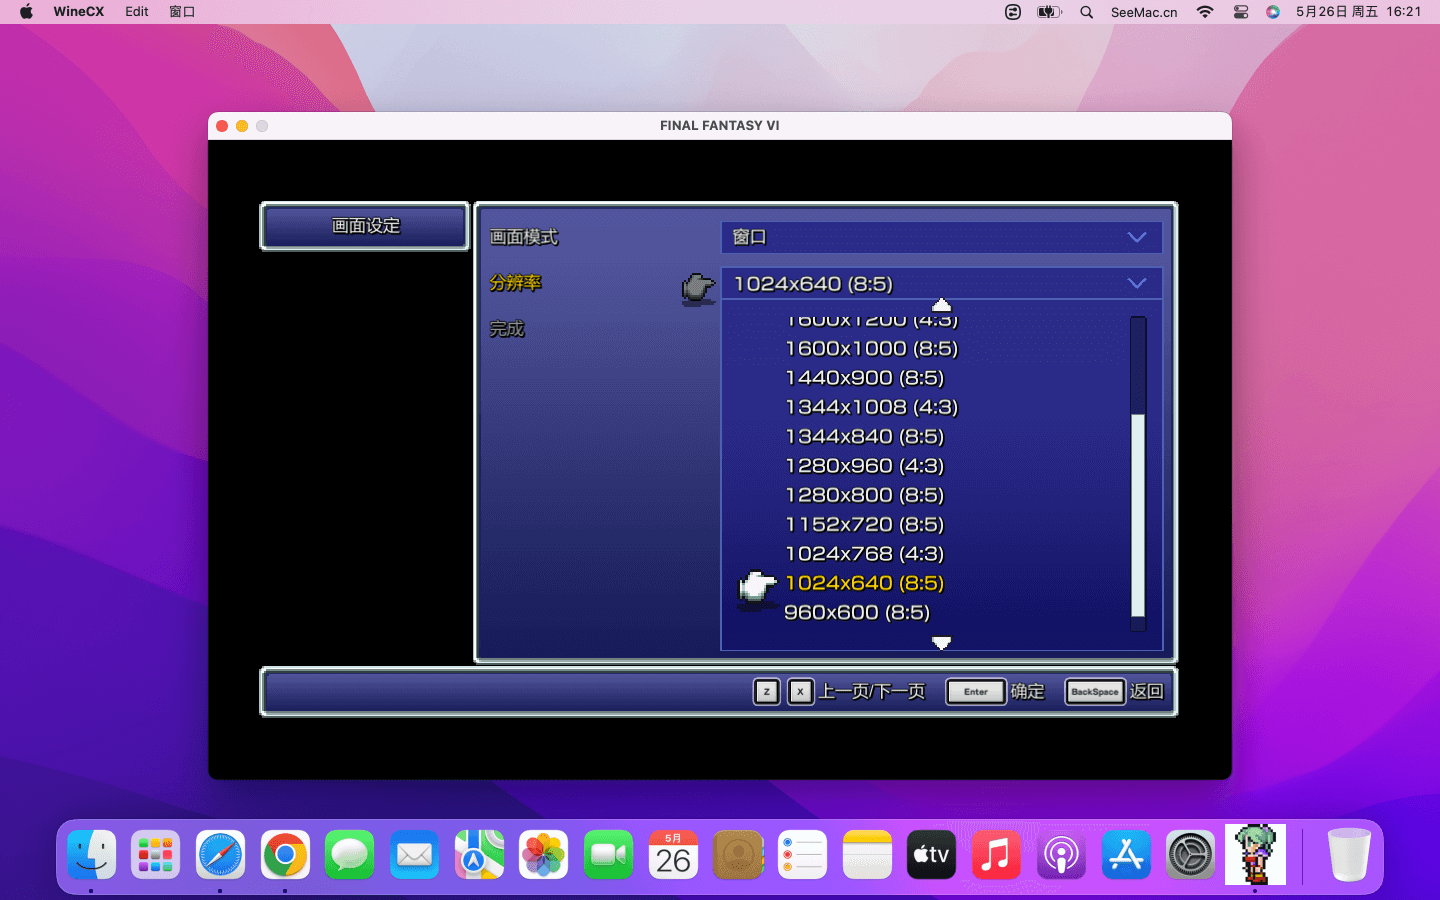The height and width of the screenshot is (900, 1440).
Task: Select 1280x800 (8:5) resolution option
Action: coord(864,495)
